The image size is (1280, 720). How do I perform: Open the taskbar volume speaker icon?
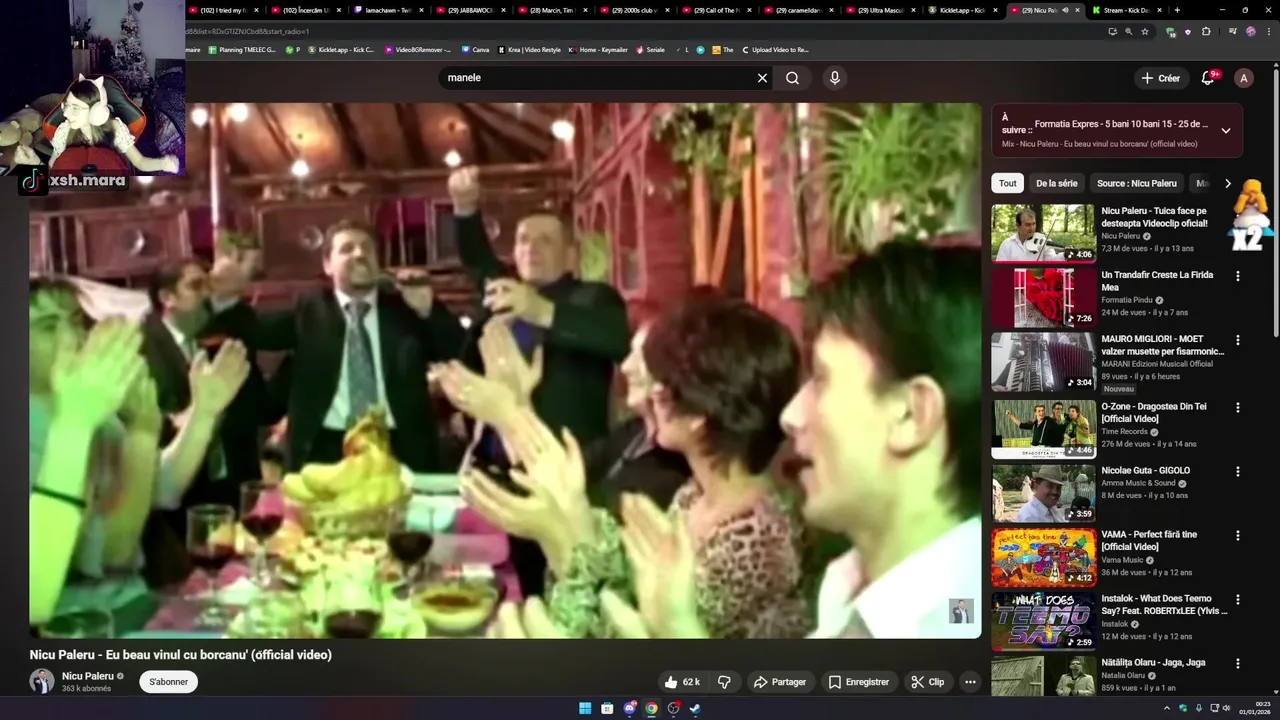(x=1227, y=708)
